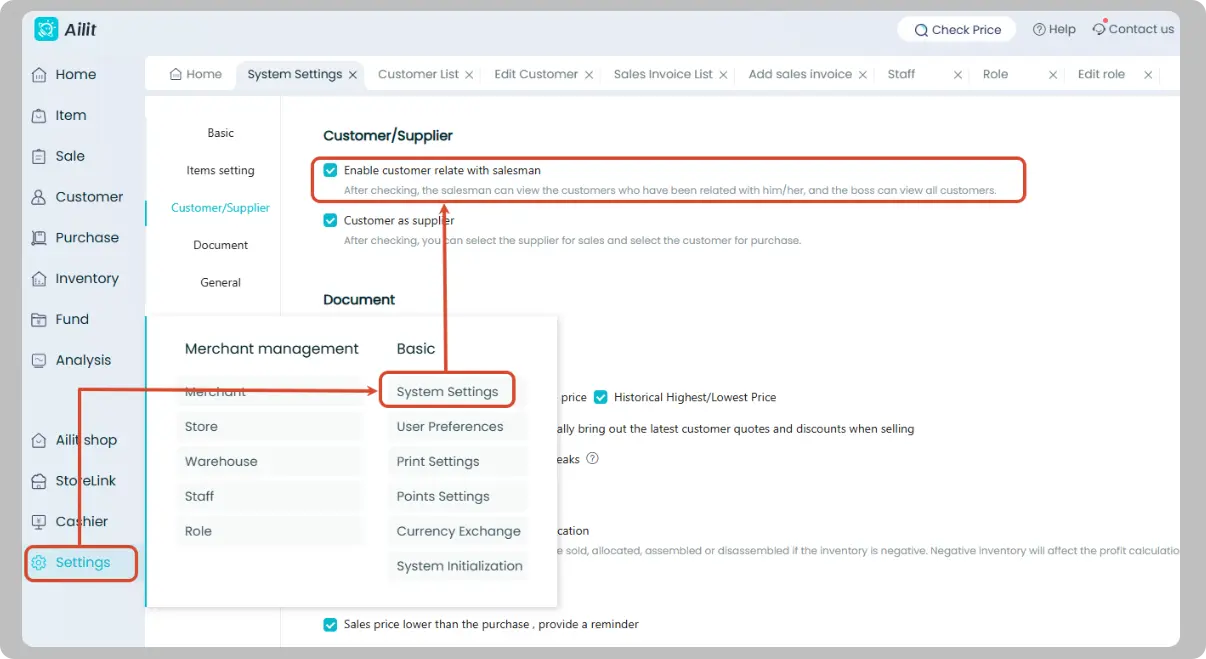Close the Edit role tab

[1148, 75]
